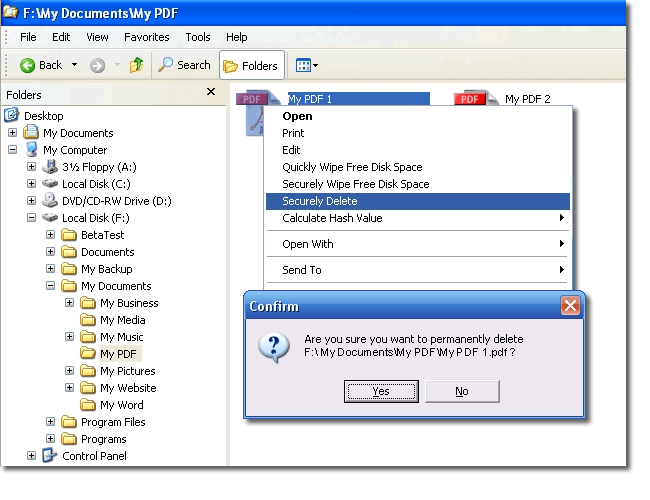650x500 pixels.
Task: Click the My Business folder icon
Action: [88, 303]
